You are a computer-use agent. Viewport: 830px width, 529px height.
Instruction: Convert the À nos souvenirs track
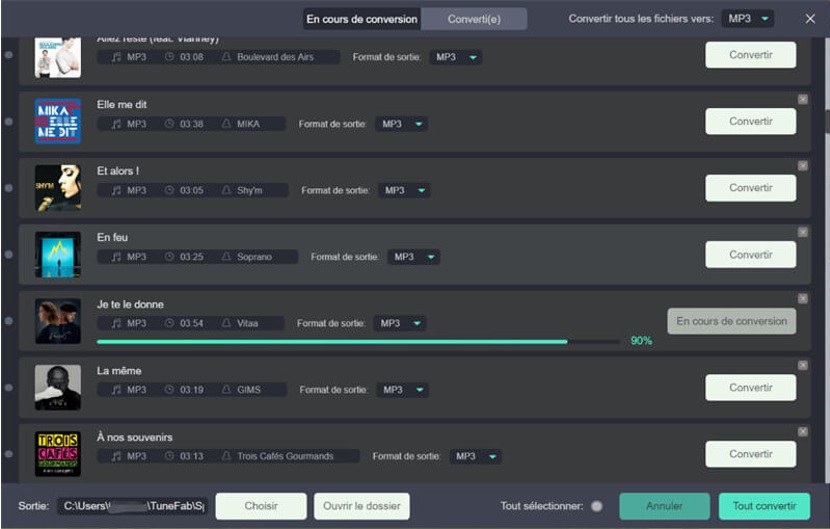[x=751, y=454]
